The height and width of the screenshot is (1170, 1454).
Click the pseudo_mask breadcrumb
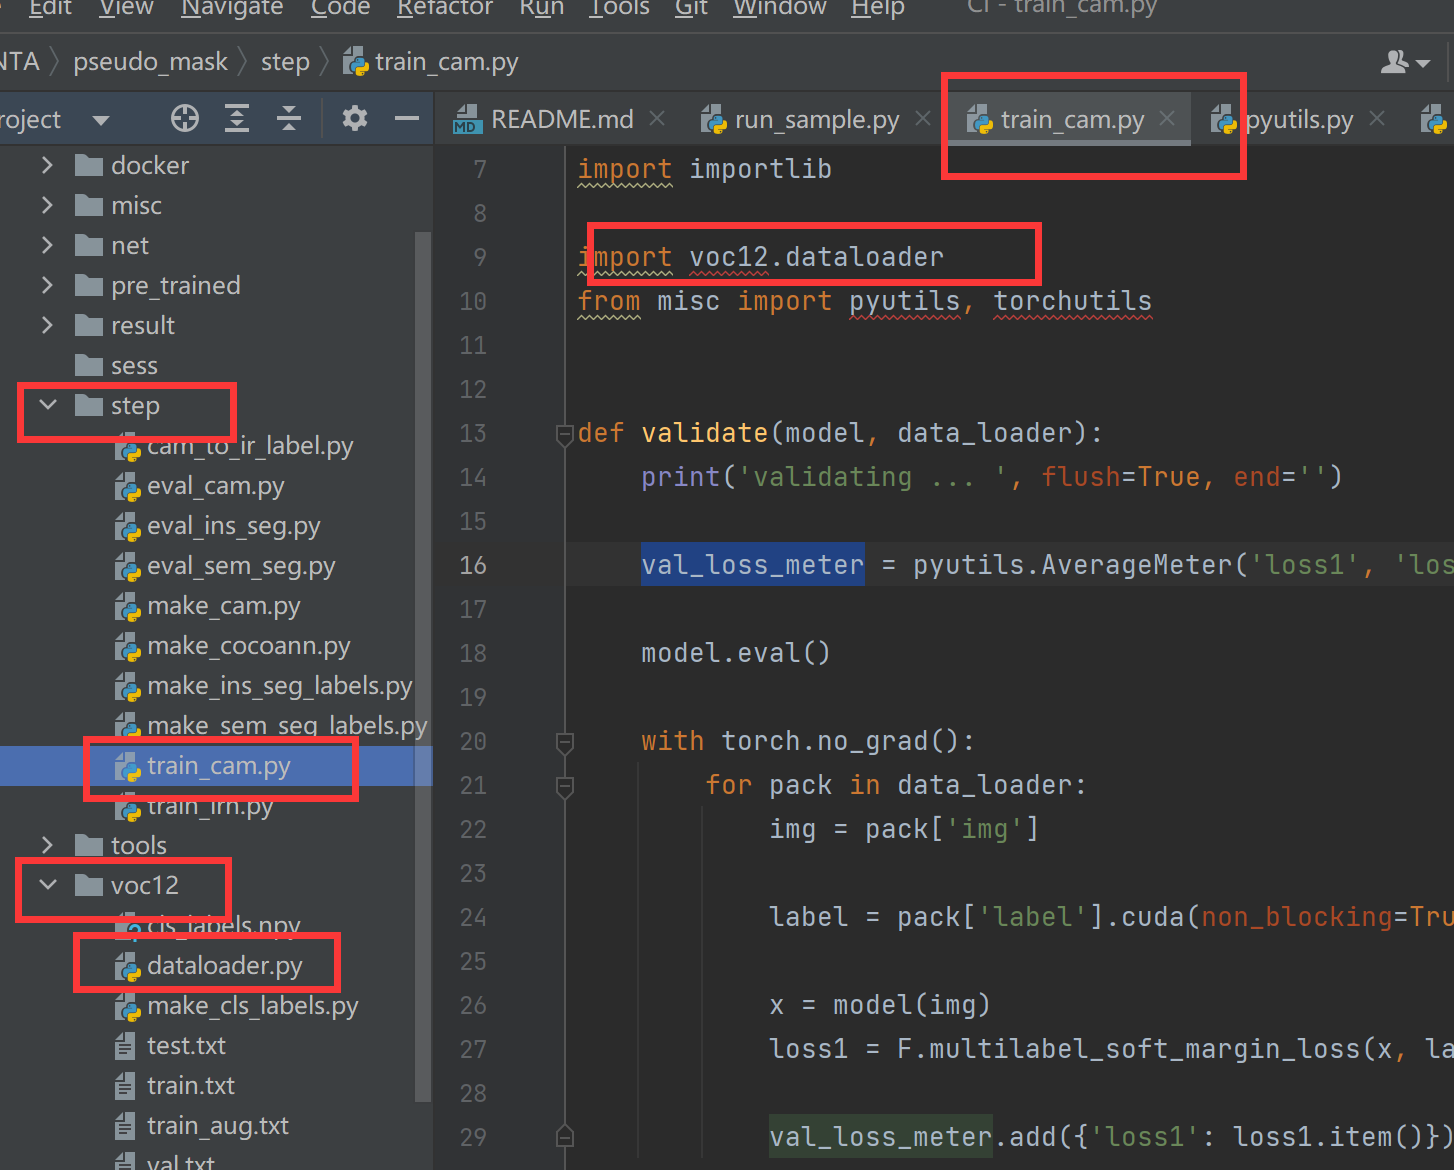click(x=150, y=61)
